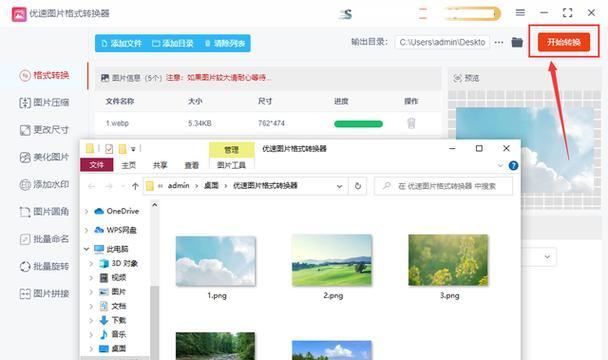Open the 批量命名 batch rename tool
The height and width of the screenshot is (360, 608).
44,239
